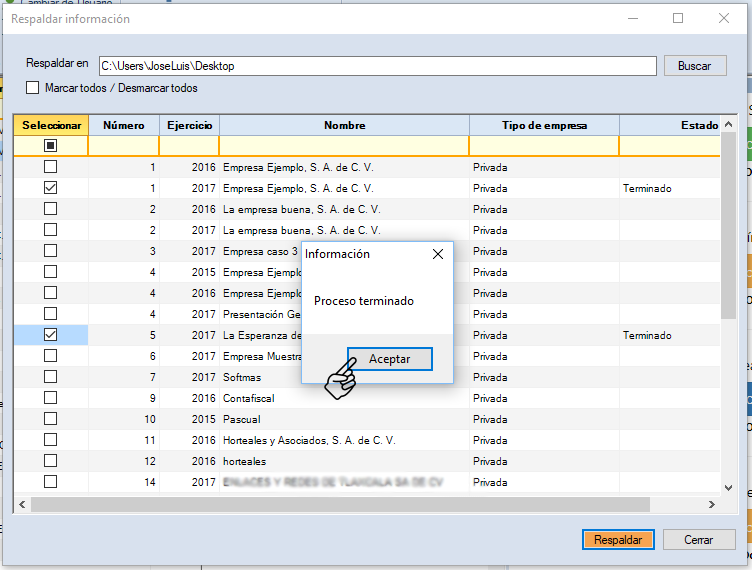The image size is (752, 570).
Task: Uncheck Empresa Ejemplo 2017 row checkbox
Action: click(50, 188)
